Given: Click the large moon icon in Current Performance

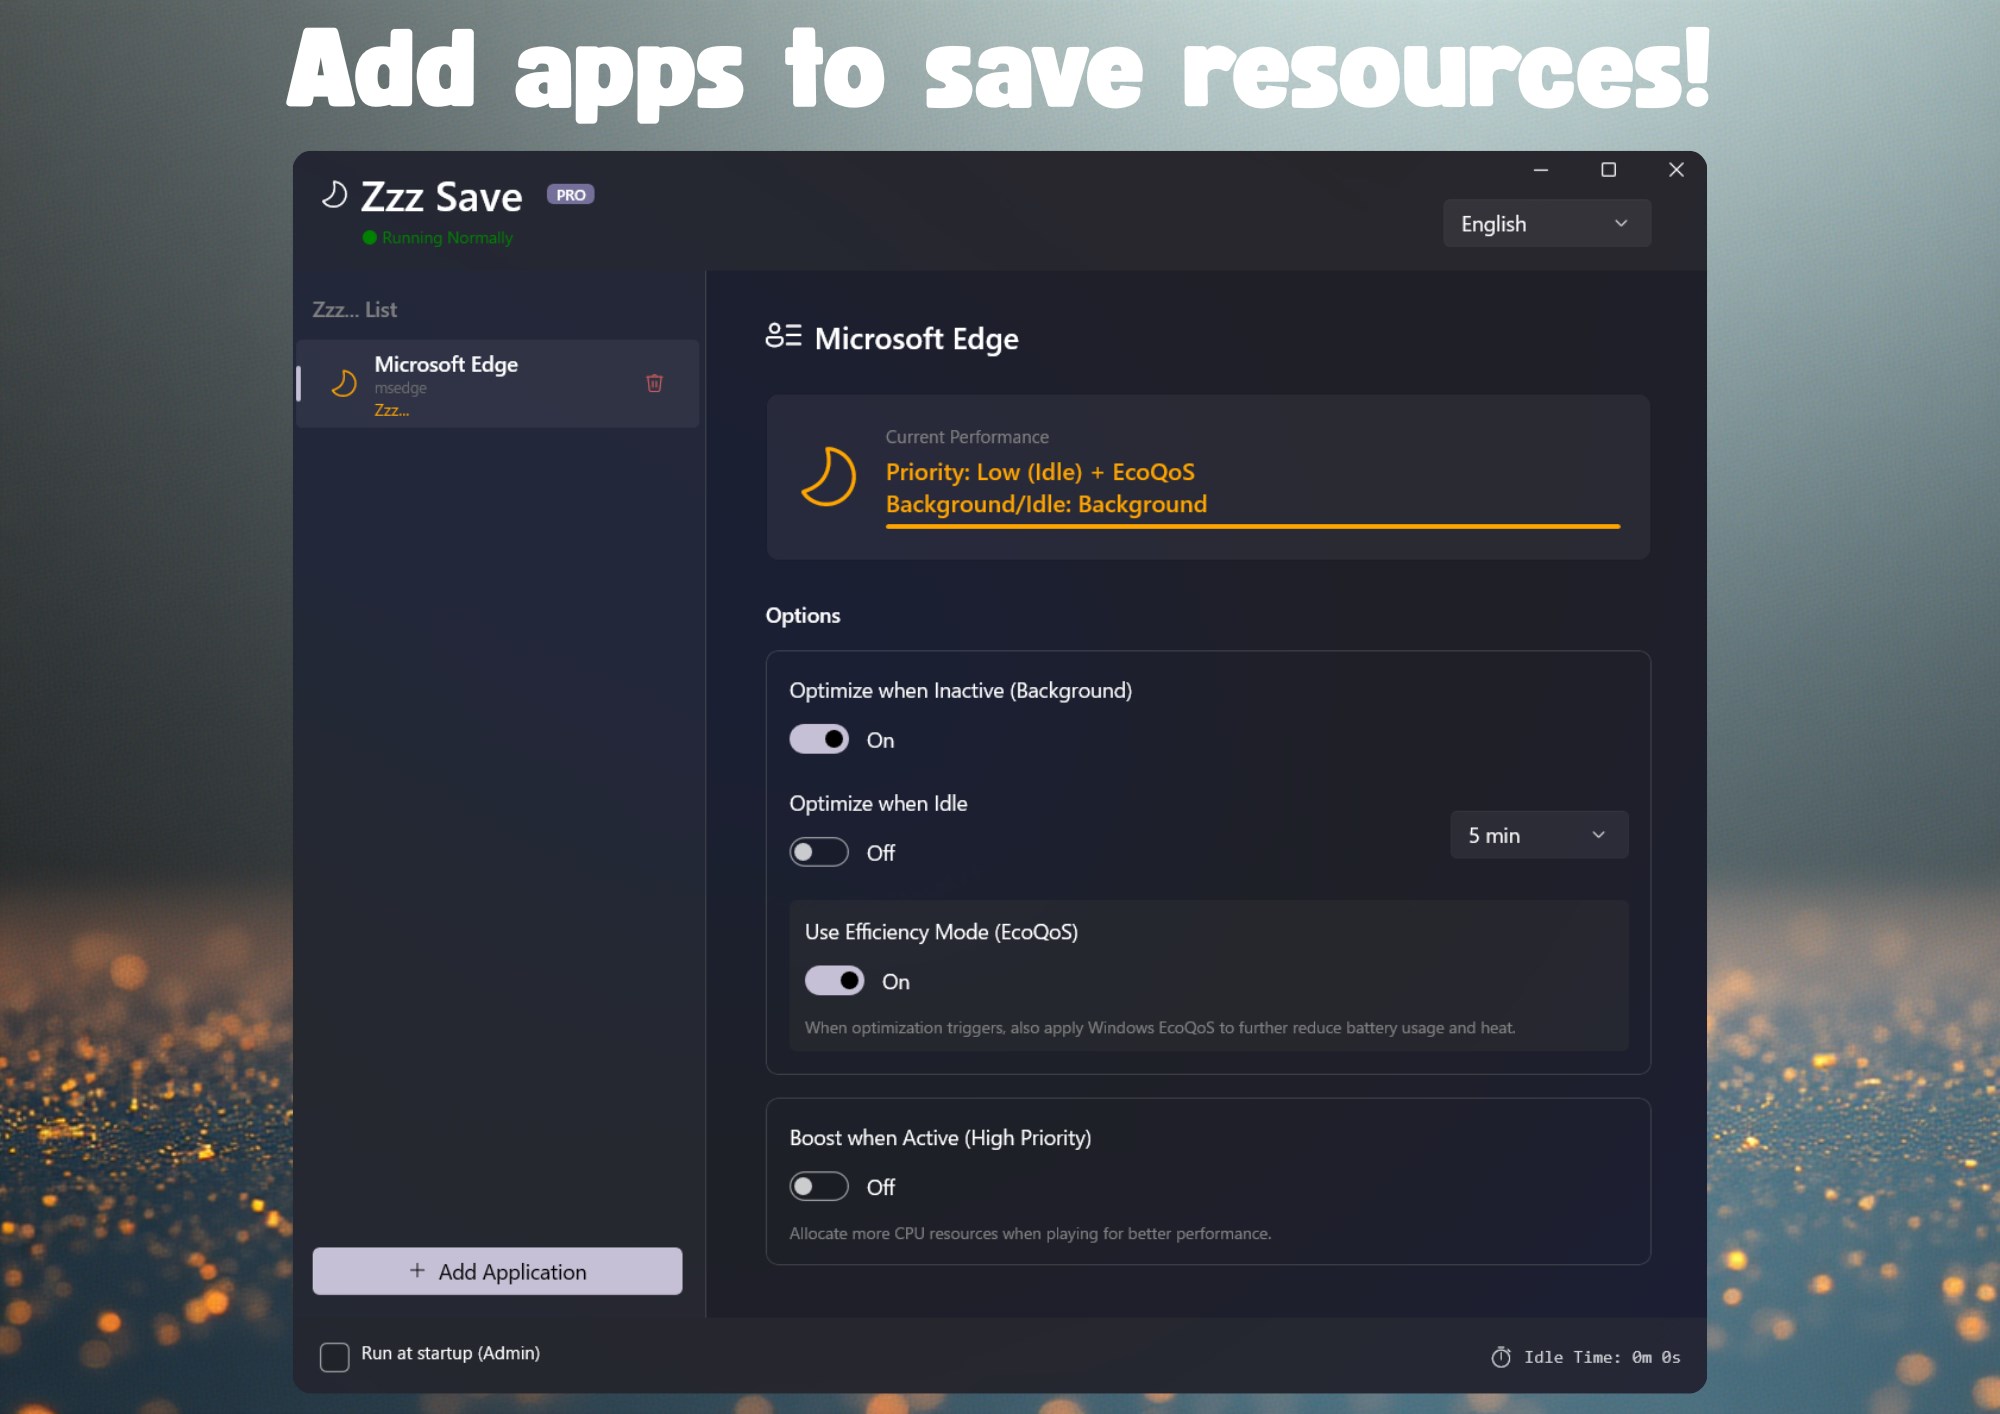Looking at the screenshot, I should coord(829,476).
